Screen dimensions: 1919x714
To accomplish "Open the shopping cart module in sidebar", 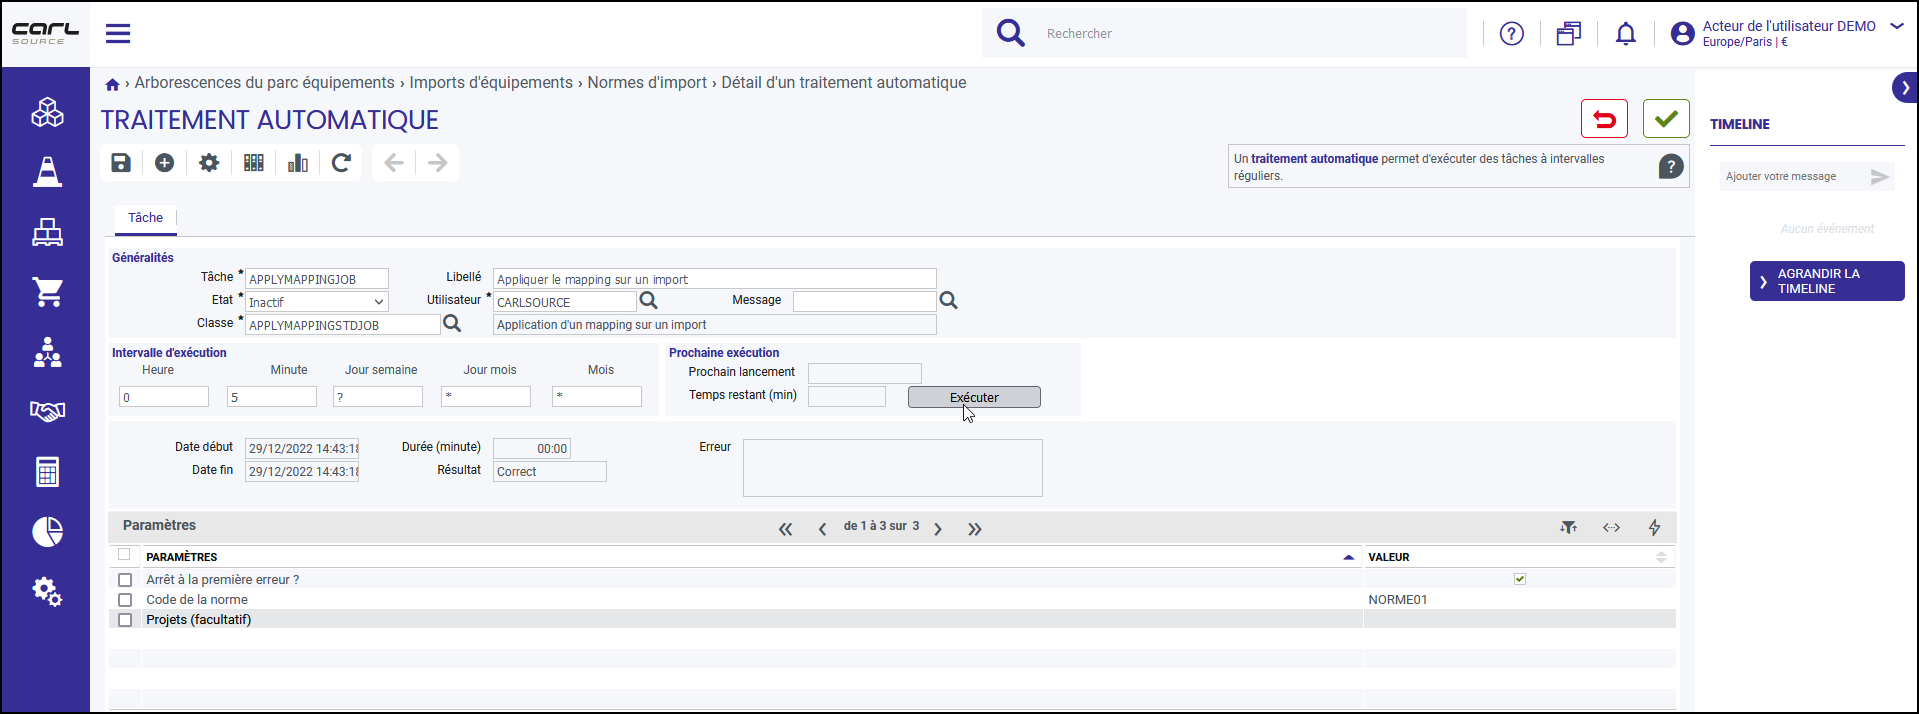I will tap(47, 292).
